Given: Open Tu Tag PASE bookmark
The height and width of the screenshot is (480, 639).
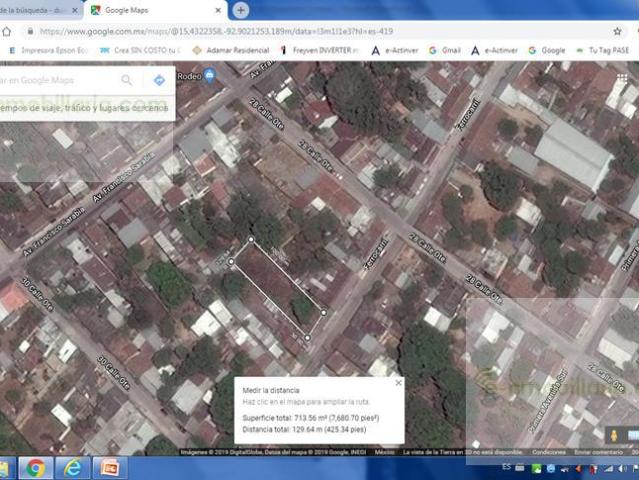Looking at the screenshot, I should coord(603,50).
